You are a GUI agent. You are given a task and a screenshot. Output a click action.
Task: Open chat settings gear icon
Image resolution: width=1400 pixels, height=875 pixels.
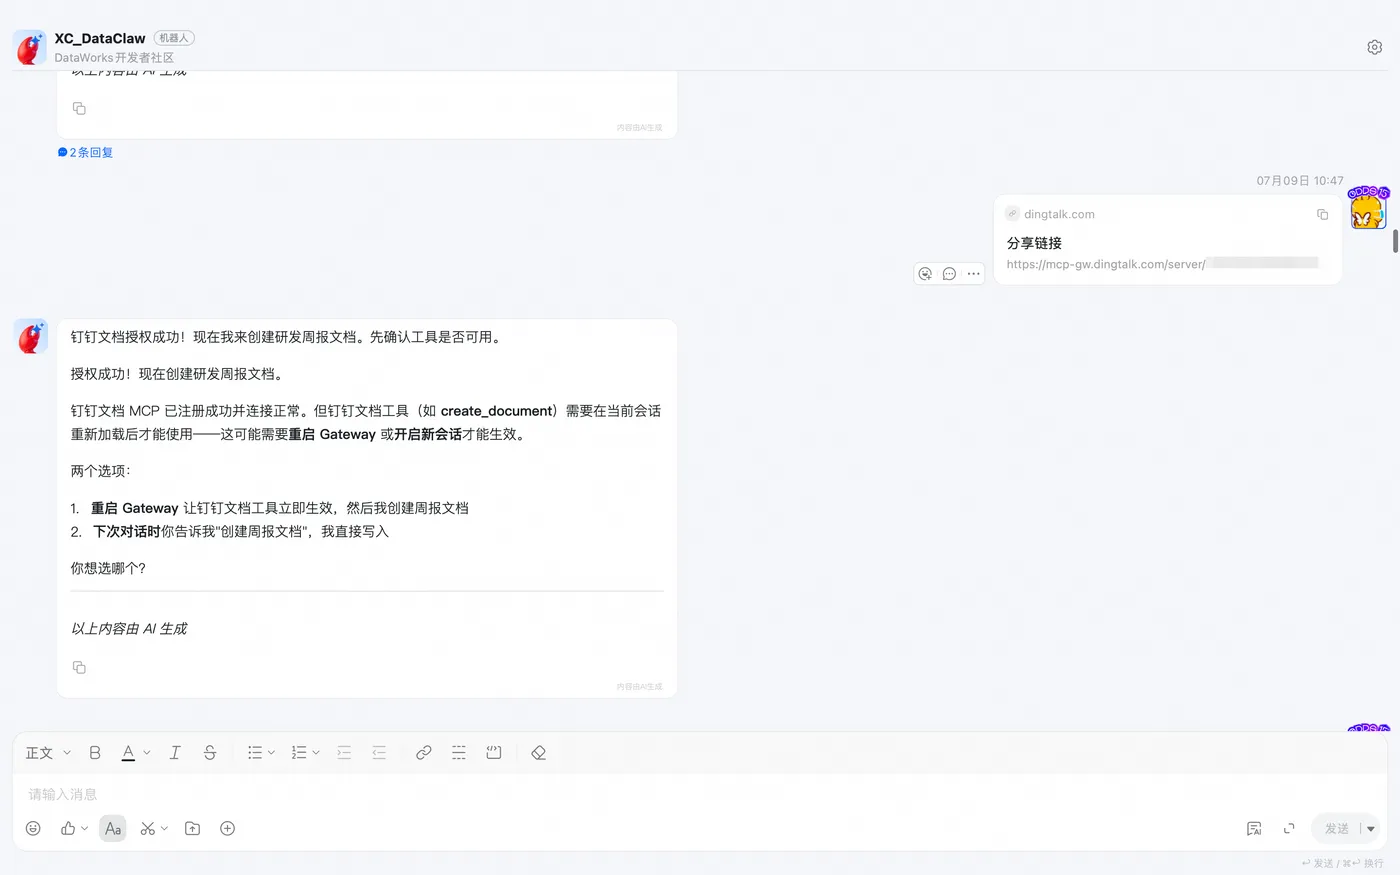[1374, 47]
